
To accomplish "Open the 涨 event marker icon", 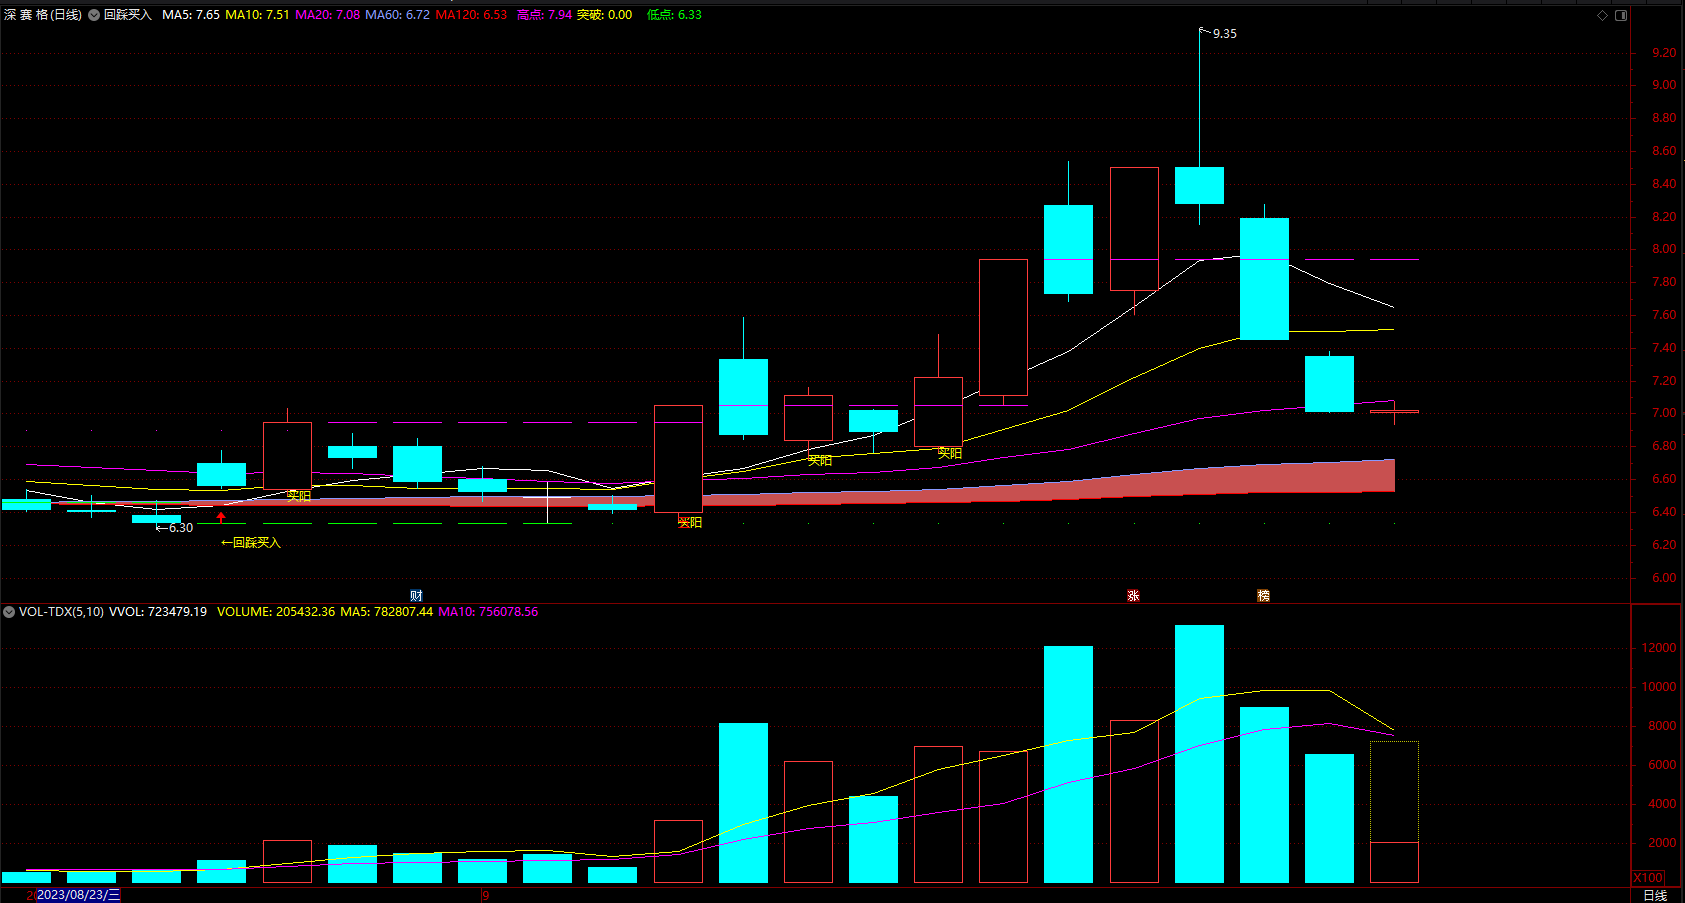I will tap(1133, 596).
